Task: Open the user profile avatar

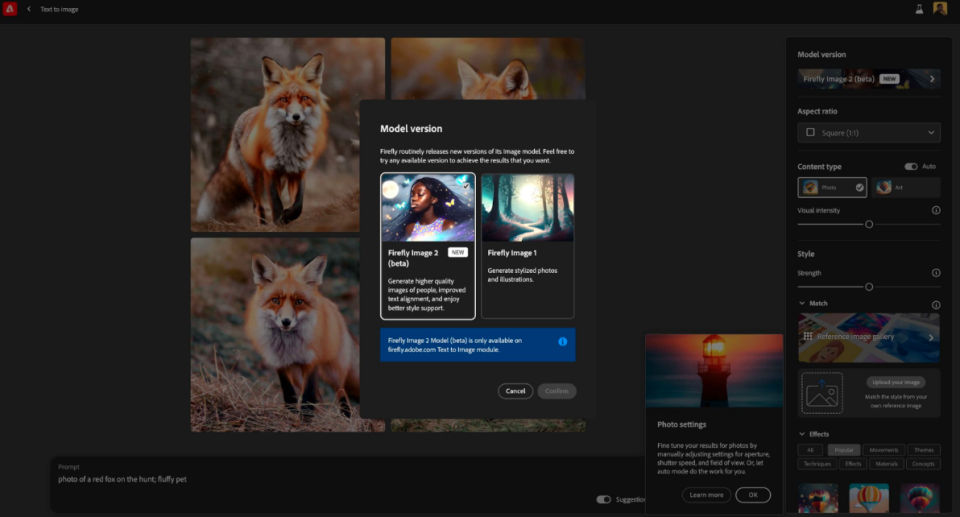Action: pyautogui.click(x=940, y=9)
